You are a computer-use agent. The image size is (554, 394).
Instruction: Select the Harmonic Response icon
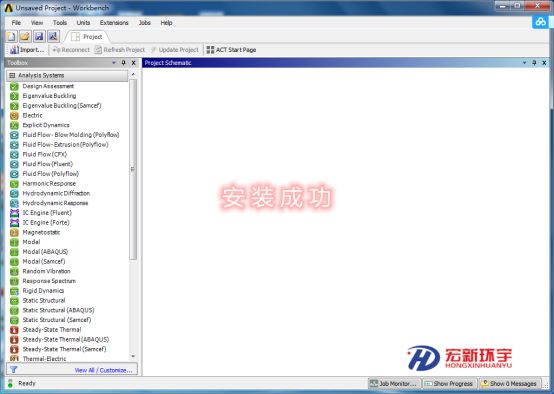pos(14,184)
